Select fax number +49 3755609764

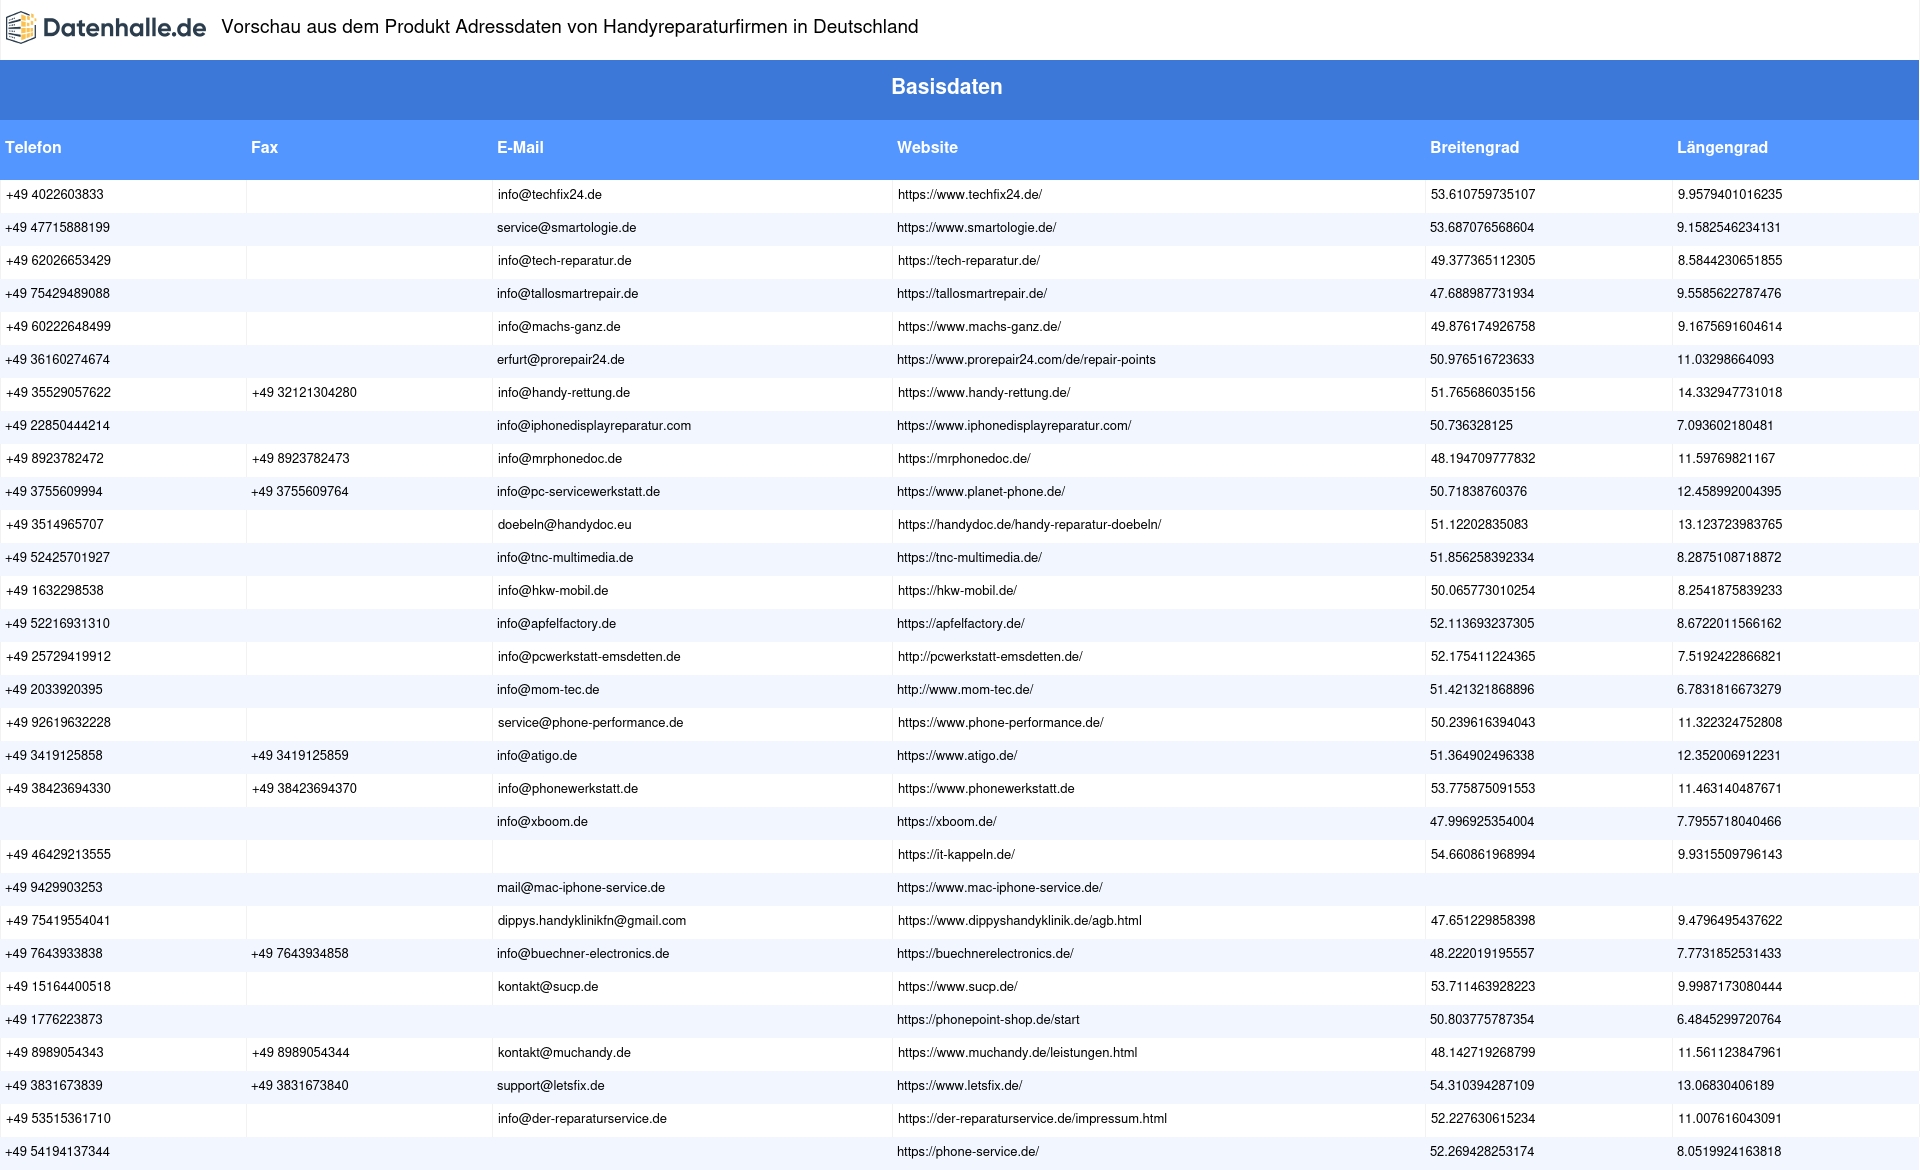click(300, 492)
